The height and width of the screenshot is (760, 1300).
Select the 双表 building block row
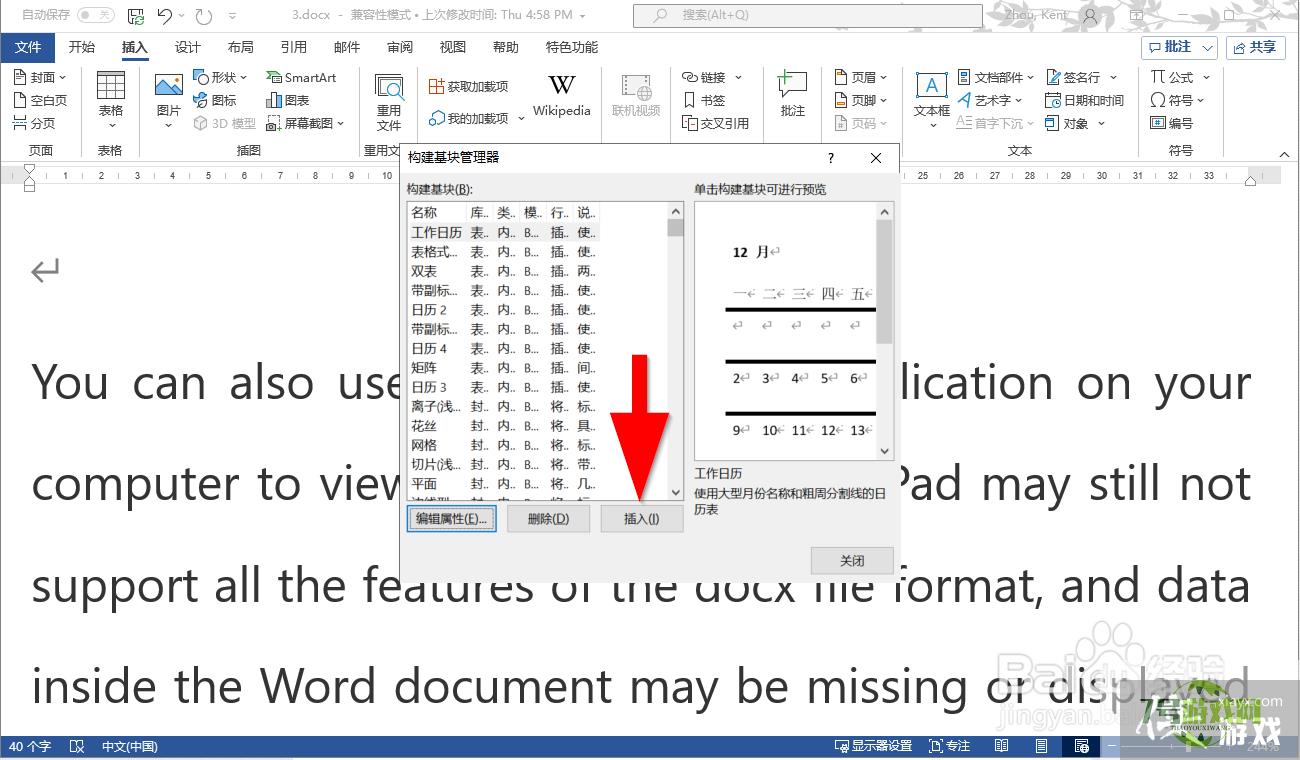click(x=504, y=271)
